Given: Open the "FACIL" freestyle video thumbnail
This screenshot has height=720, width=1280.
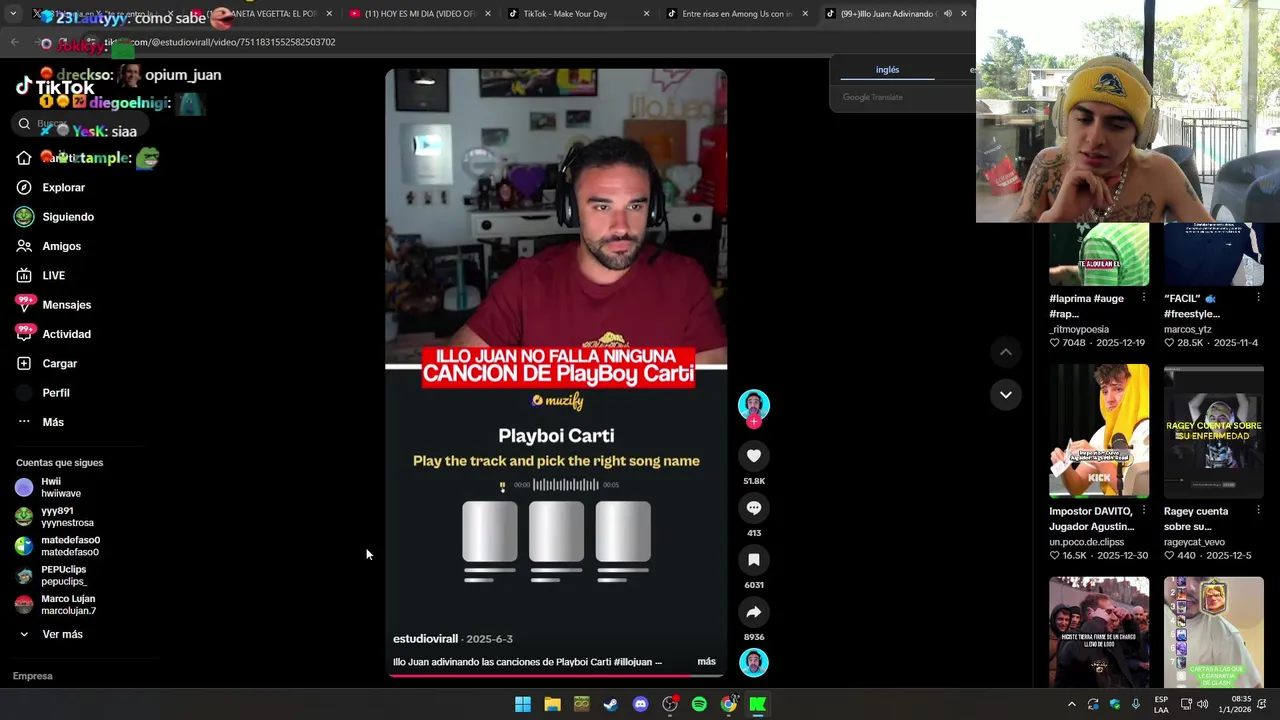Looking at the screenshot, I should [x=1214, y=255].
